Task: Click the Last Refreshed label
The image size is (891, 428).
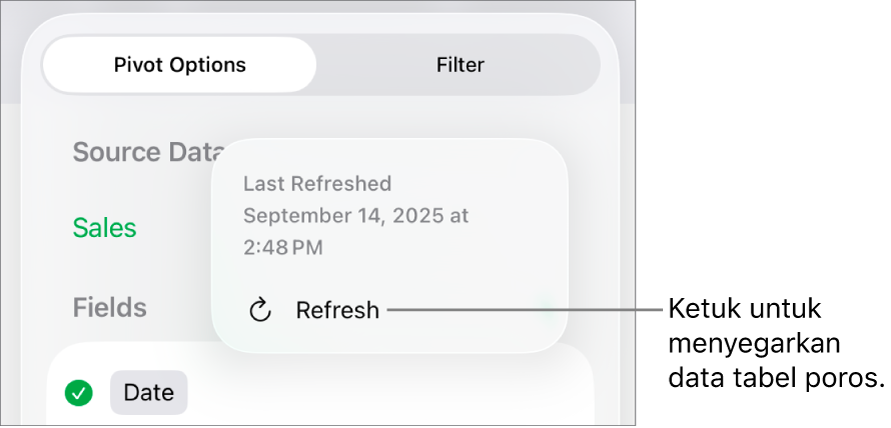Action: (317, 184)
